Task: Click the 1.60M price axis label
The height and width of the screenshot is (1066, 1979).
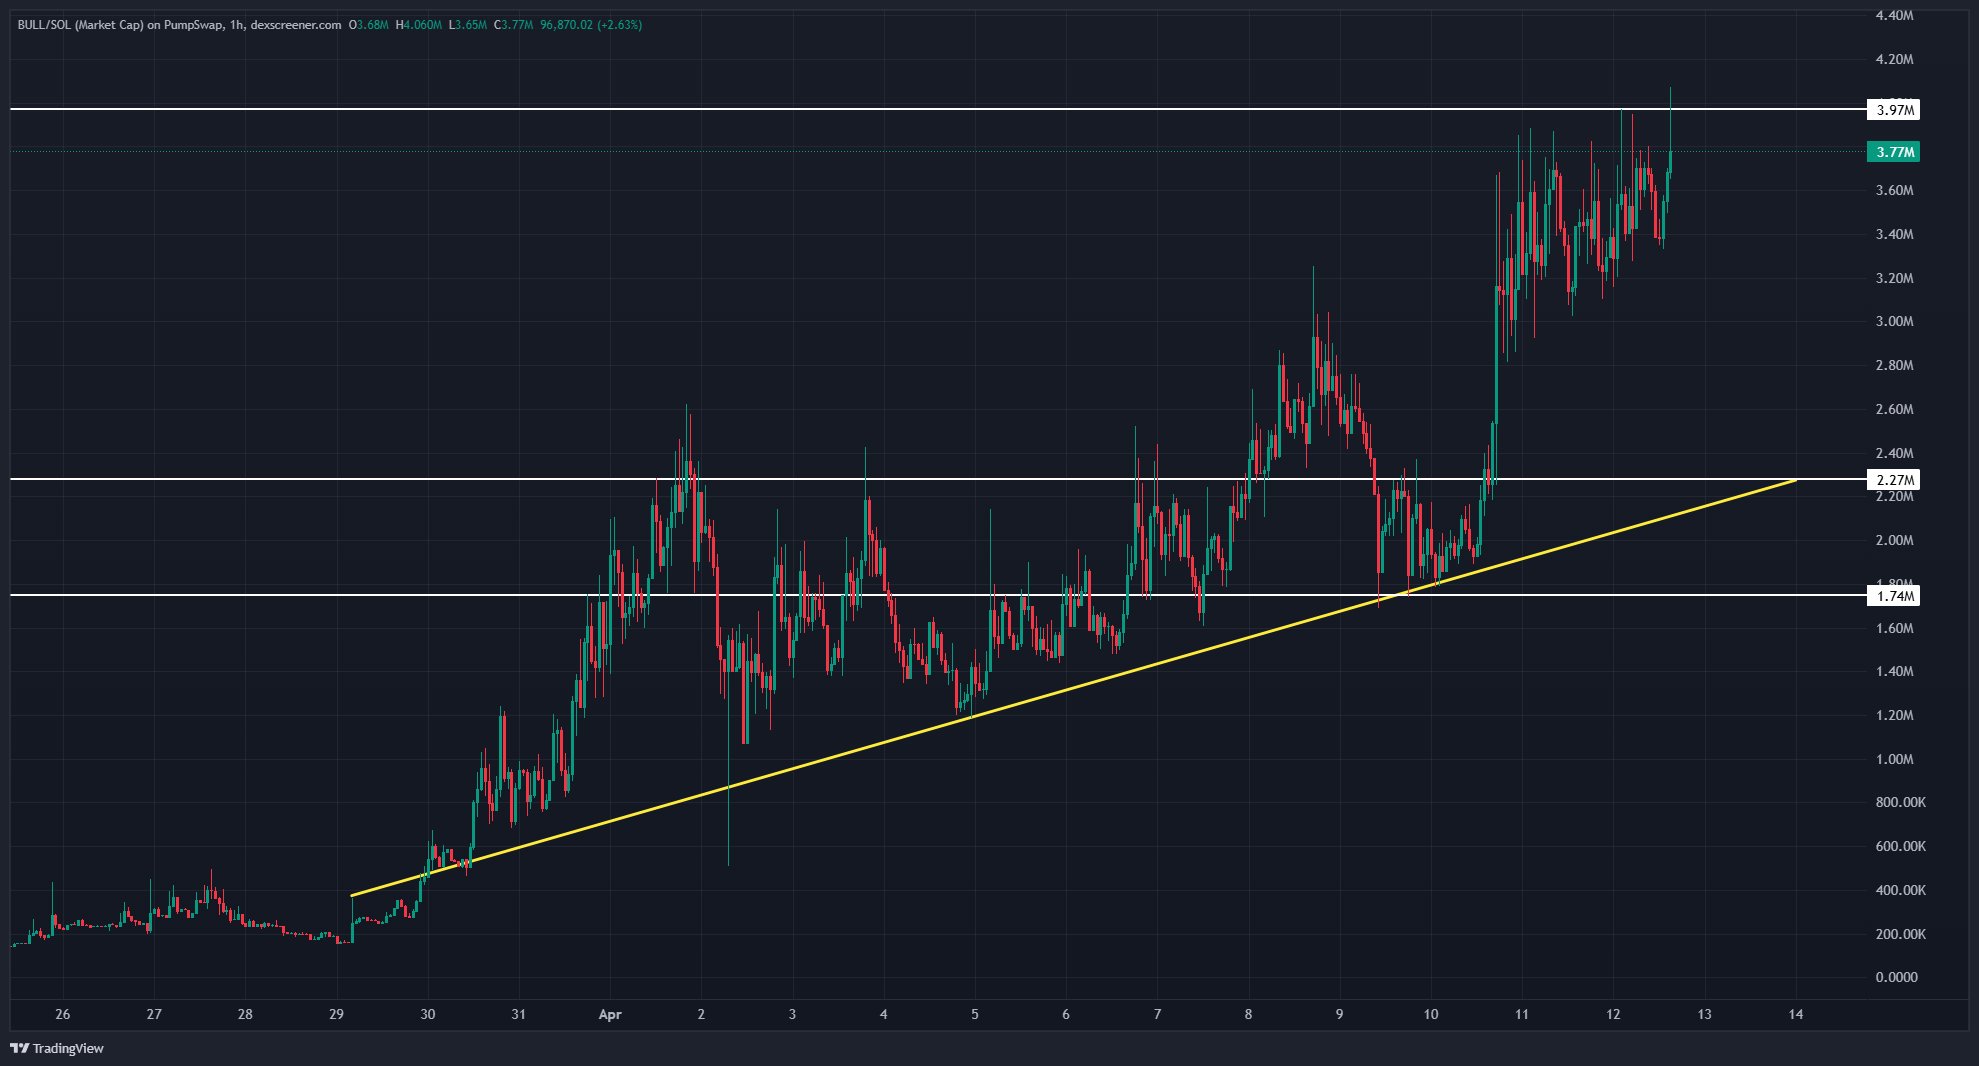Action: 1894,628
